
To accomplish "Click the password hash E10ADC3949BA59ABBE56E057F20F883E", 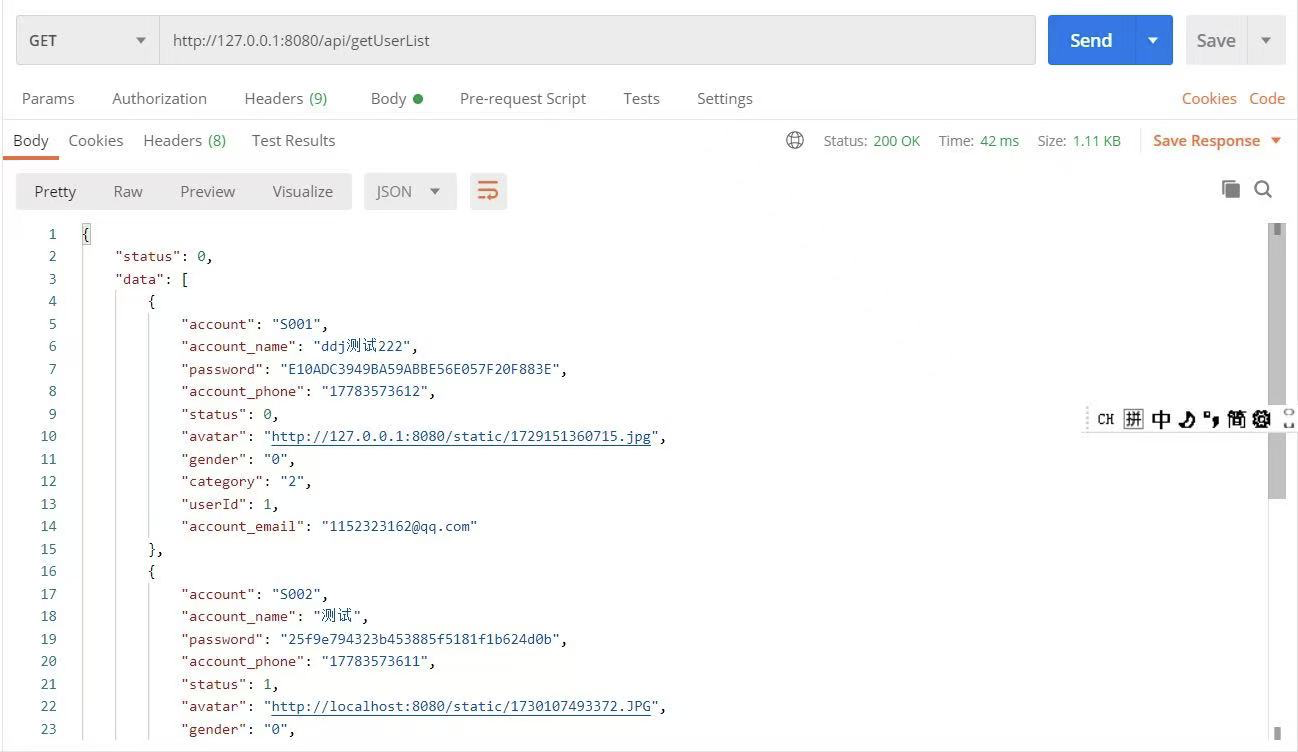I will [419, 369].
